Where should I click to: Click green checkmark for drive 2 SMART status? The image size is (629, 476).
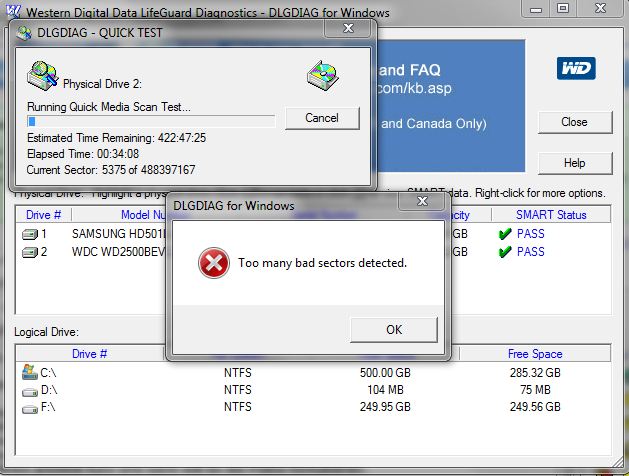(x=505, y=252)
